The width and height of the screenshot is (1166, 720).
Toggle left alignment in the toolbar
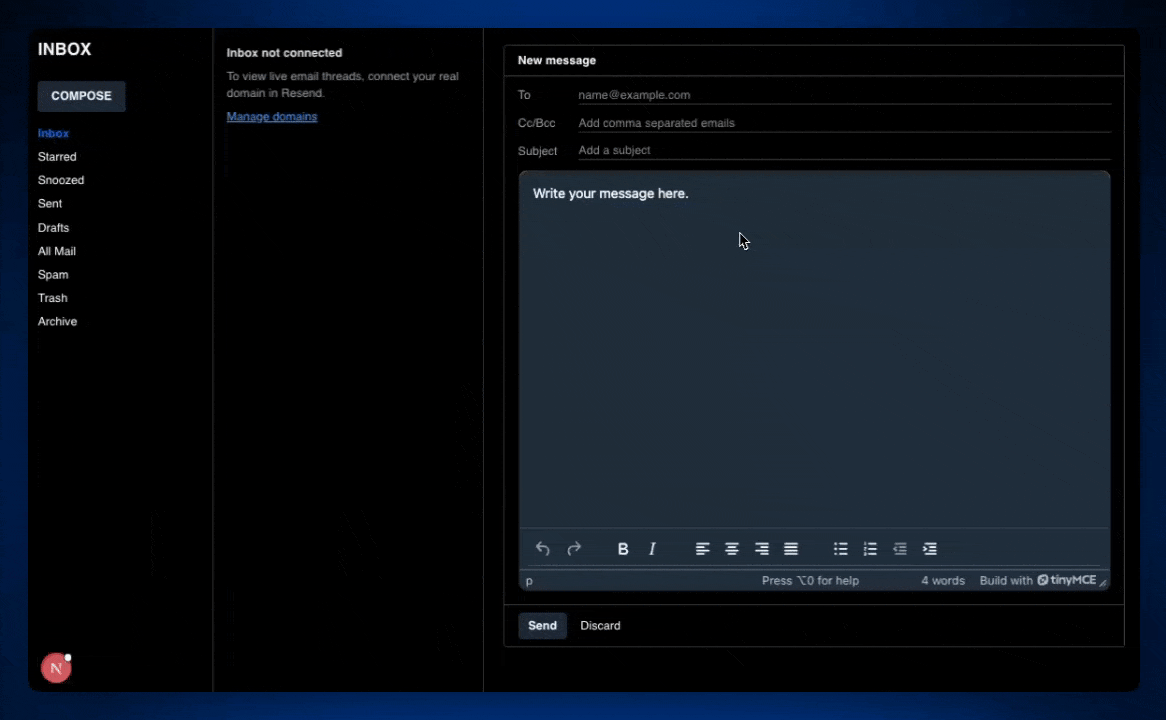[x=702, y=549]
